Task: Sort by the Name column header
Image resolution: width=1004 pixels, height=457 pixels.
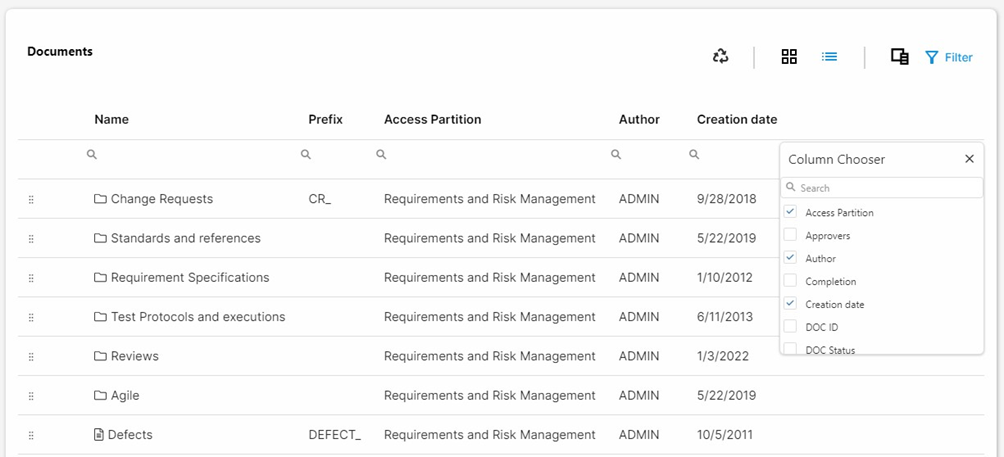Action: [x=111, y=119]
